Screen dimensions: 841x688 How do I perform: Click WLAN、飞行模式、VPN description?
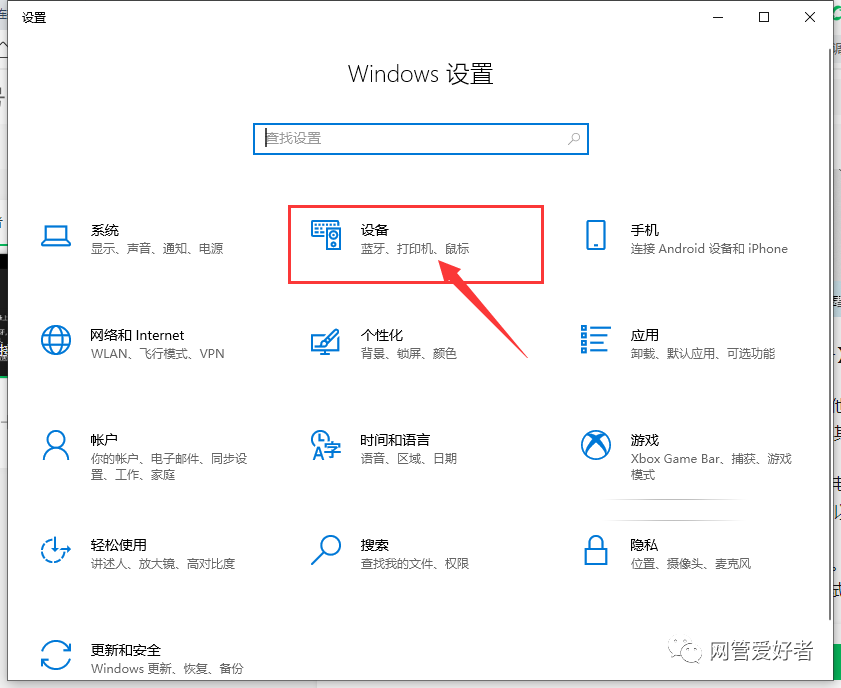157,353
